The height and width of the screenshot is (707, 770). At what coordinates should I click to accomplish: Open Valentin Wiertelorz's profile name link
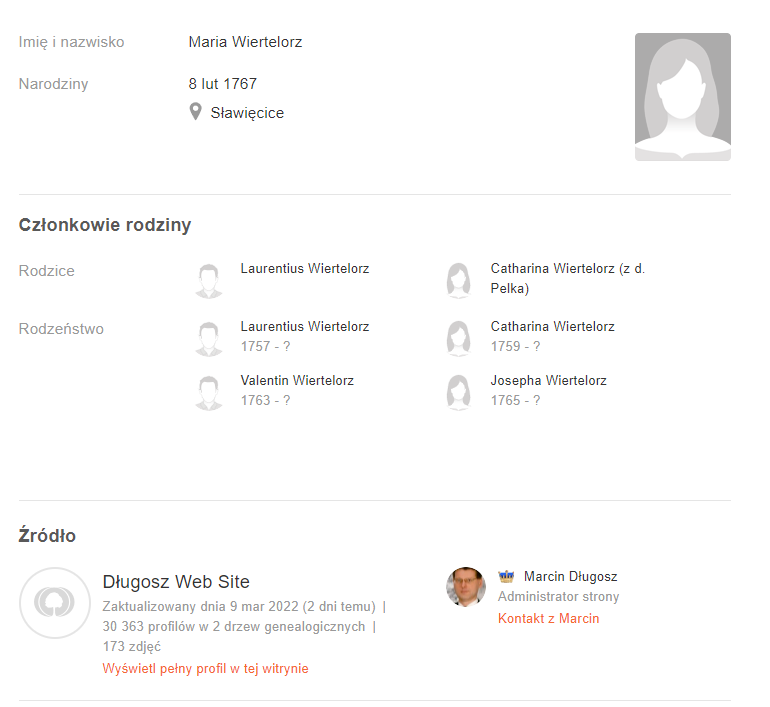tap(297, 381)
